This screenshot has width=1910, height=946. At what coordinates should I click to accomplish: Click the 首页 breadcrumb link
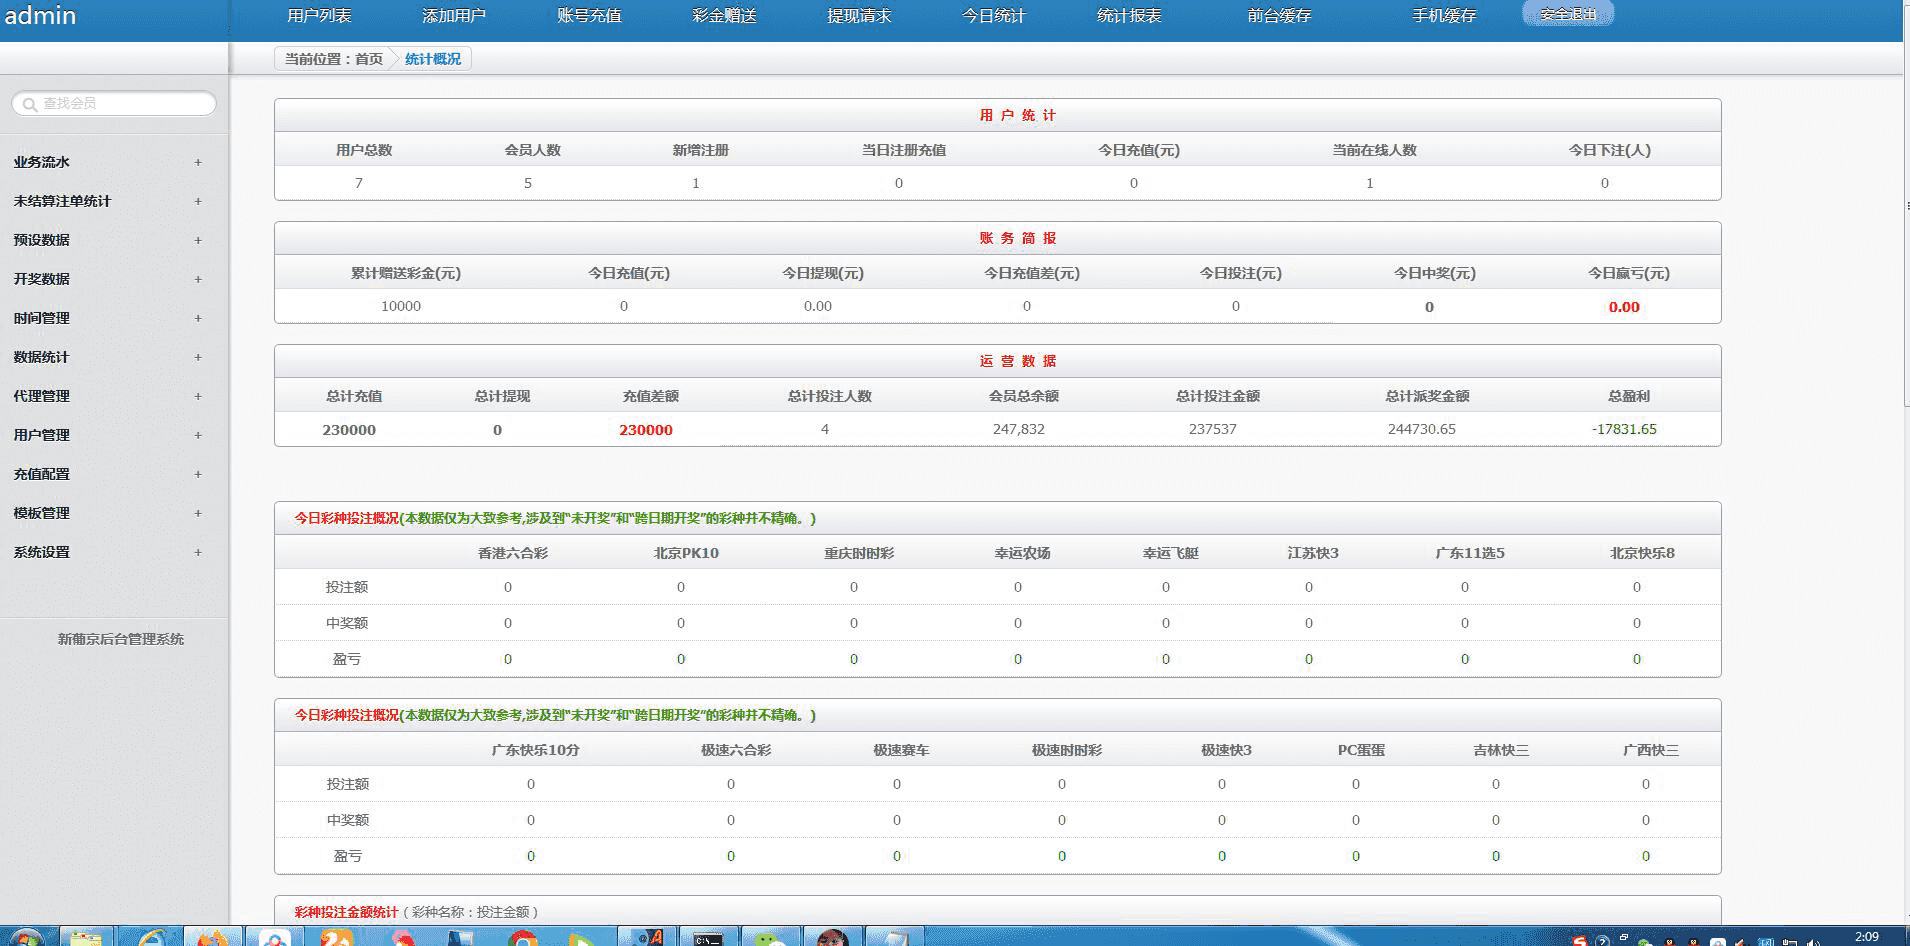coord(369,59)
